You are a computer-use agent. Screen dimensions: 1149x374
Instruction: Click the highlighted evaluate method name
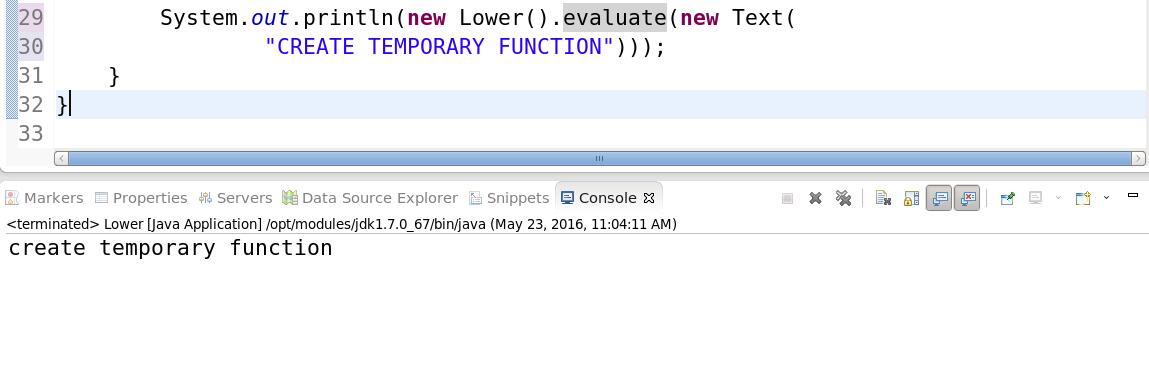pyautogui.click(x=615, y=18)
